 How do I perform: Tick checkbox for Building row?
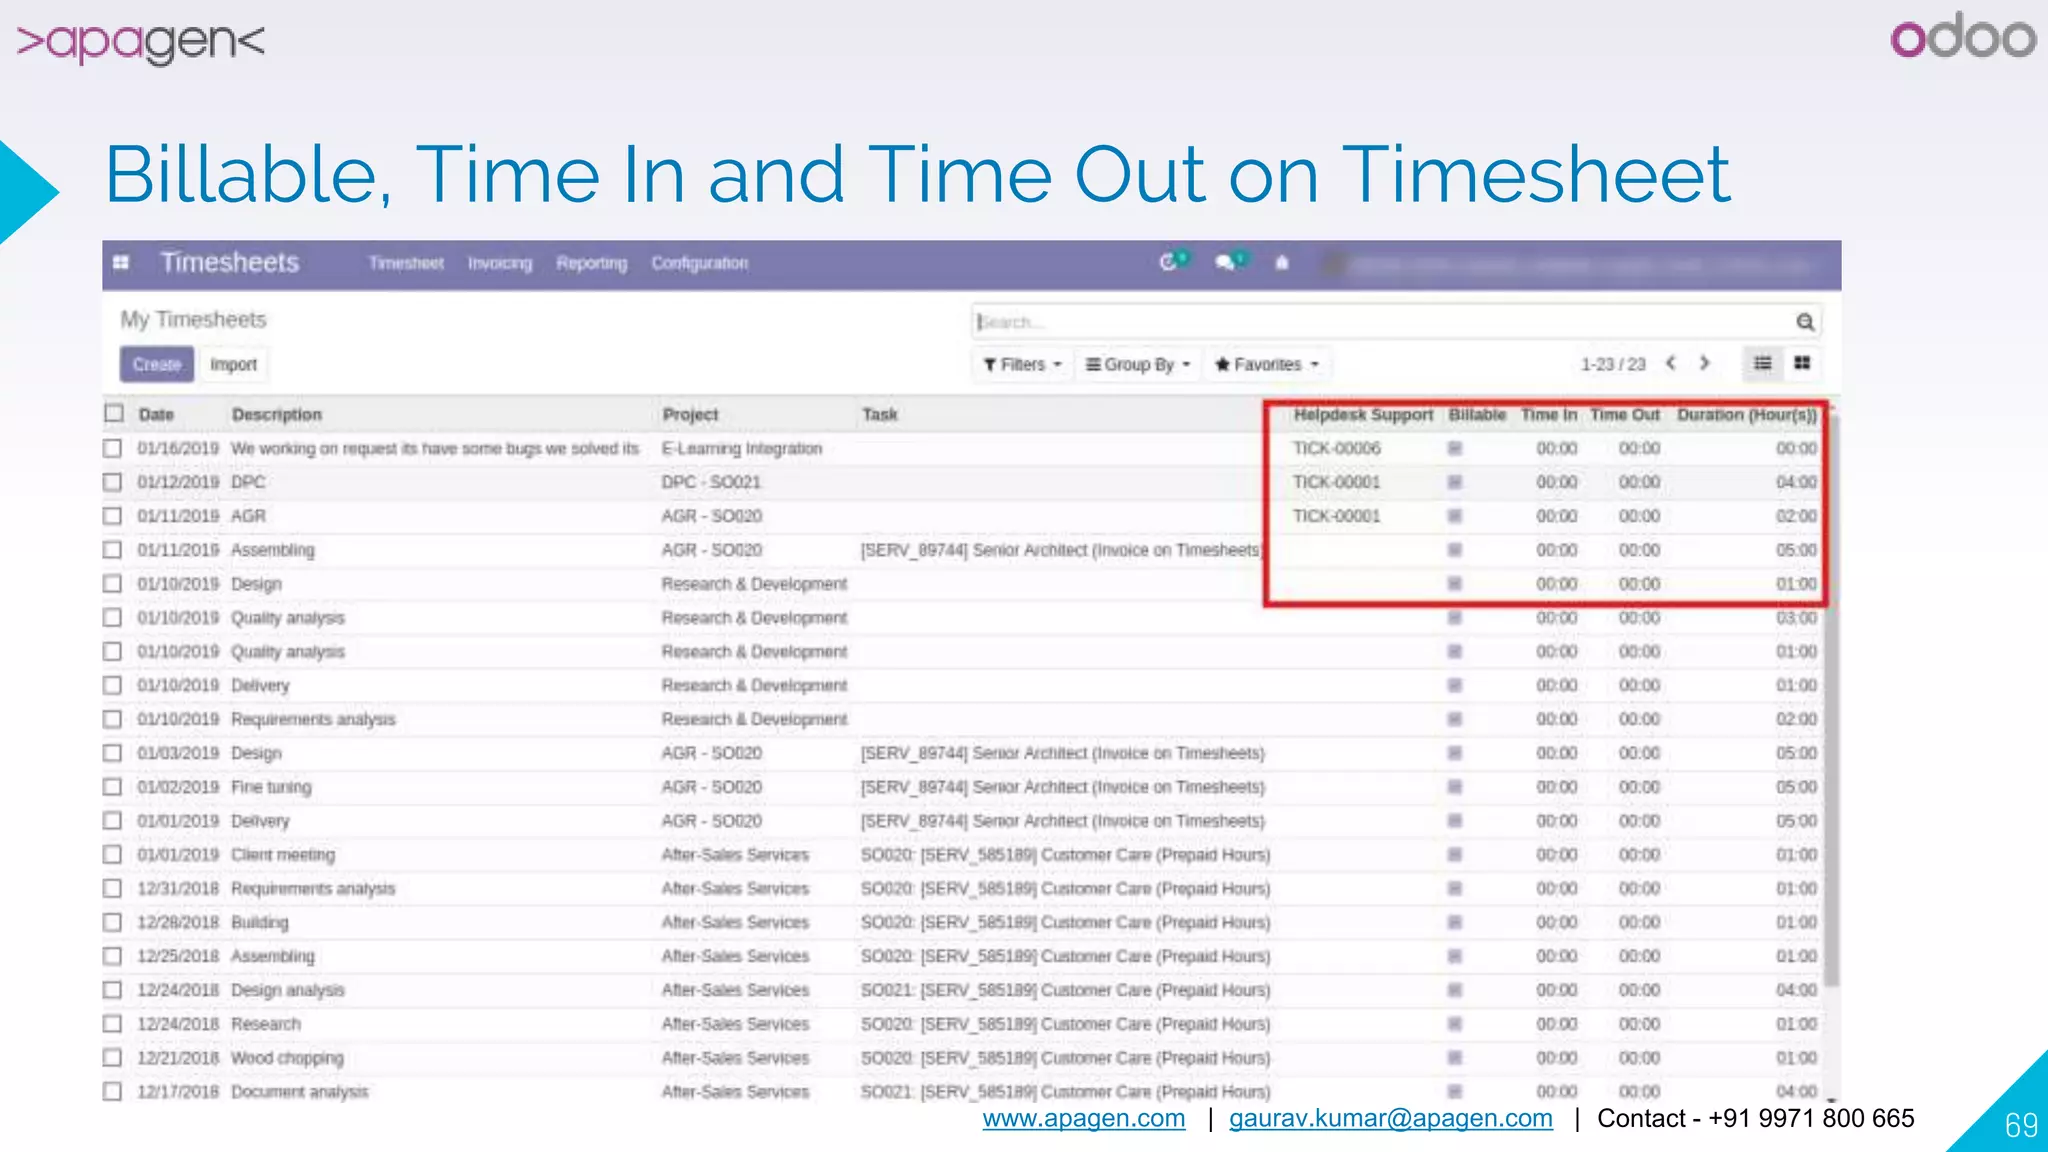[x=113, y=922]
